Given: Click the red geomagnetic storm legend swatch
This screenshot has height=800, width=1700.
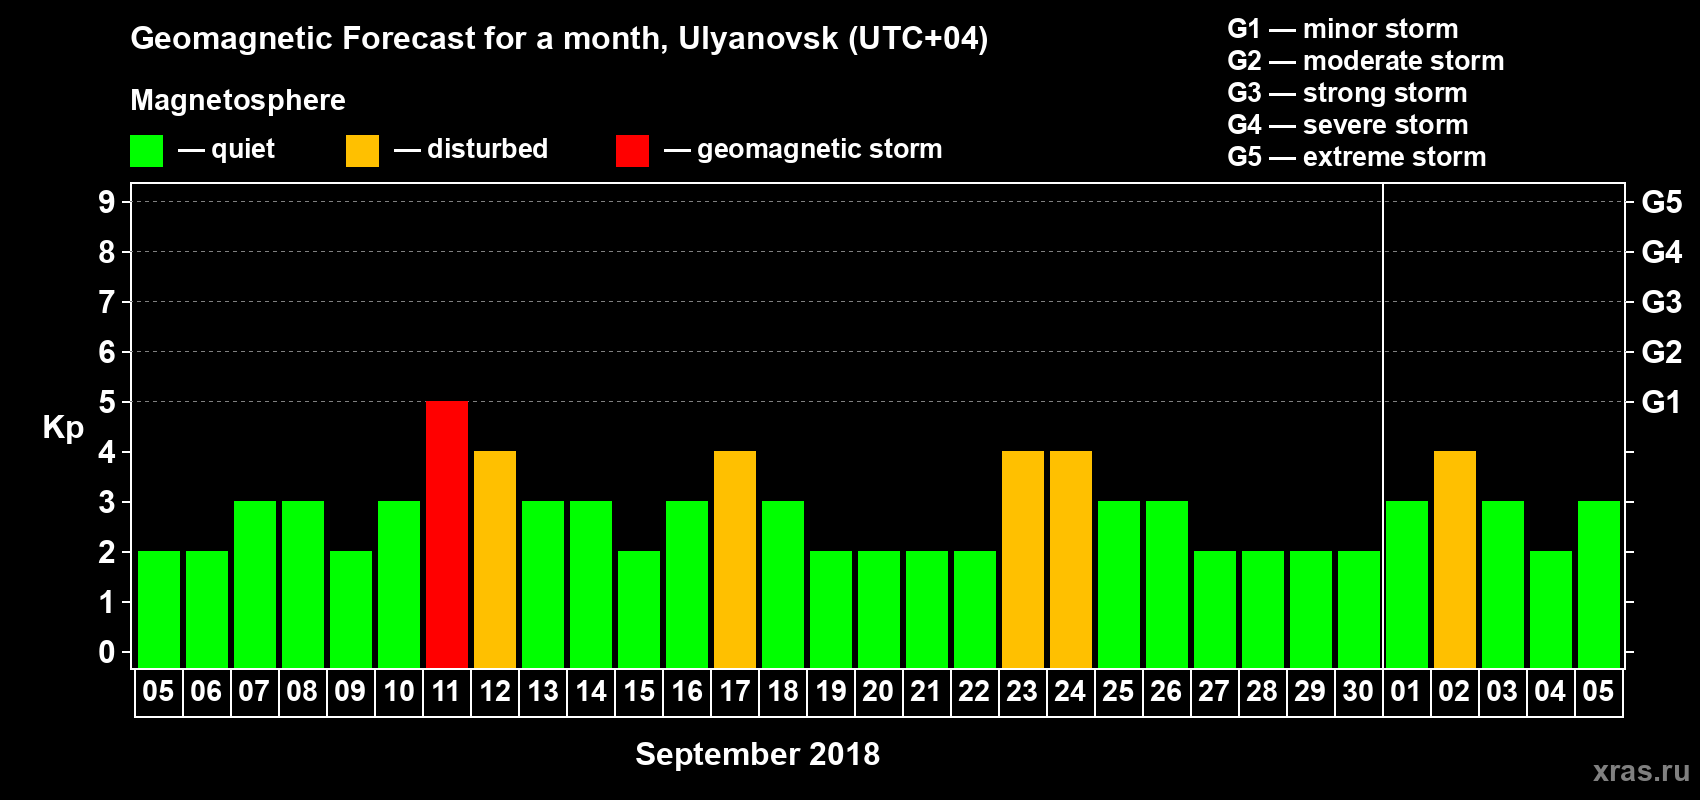Looking at the screenshot, I should click(x=632, y=151).
